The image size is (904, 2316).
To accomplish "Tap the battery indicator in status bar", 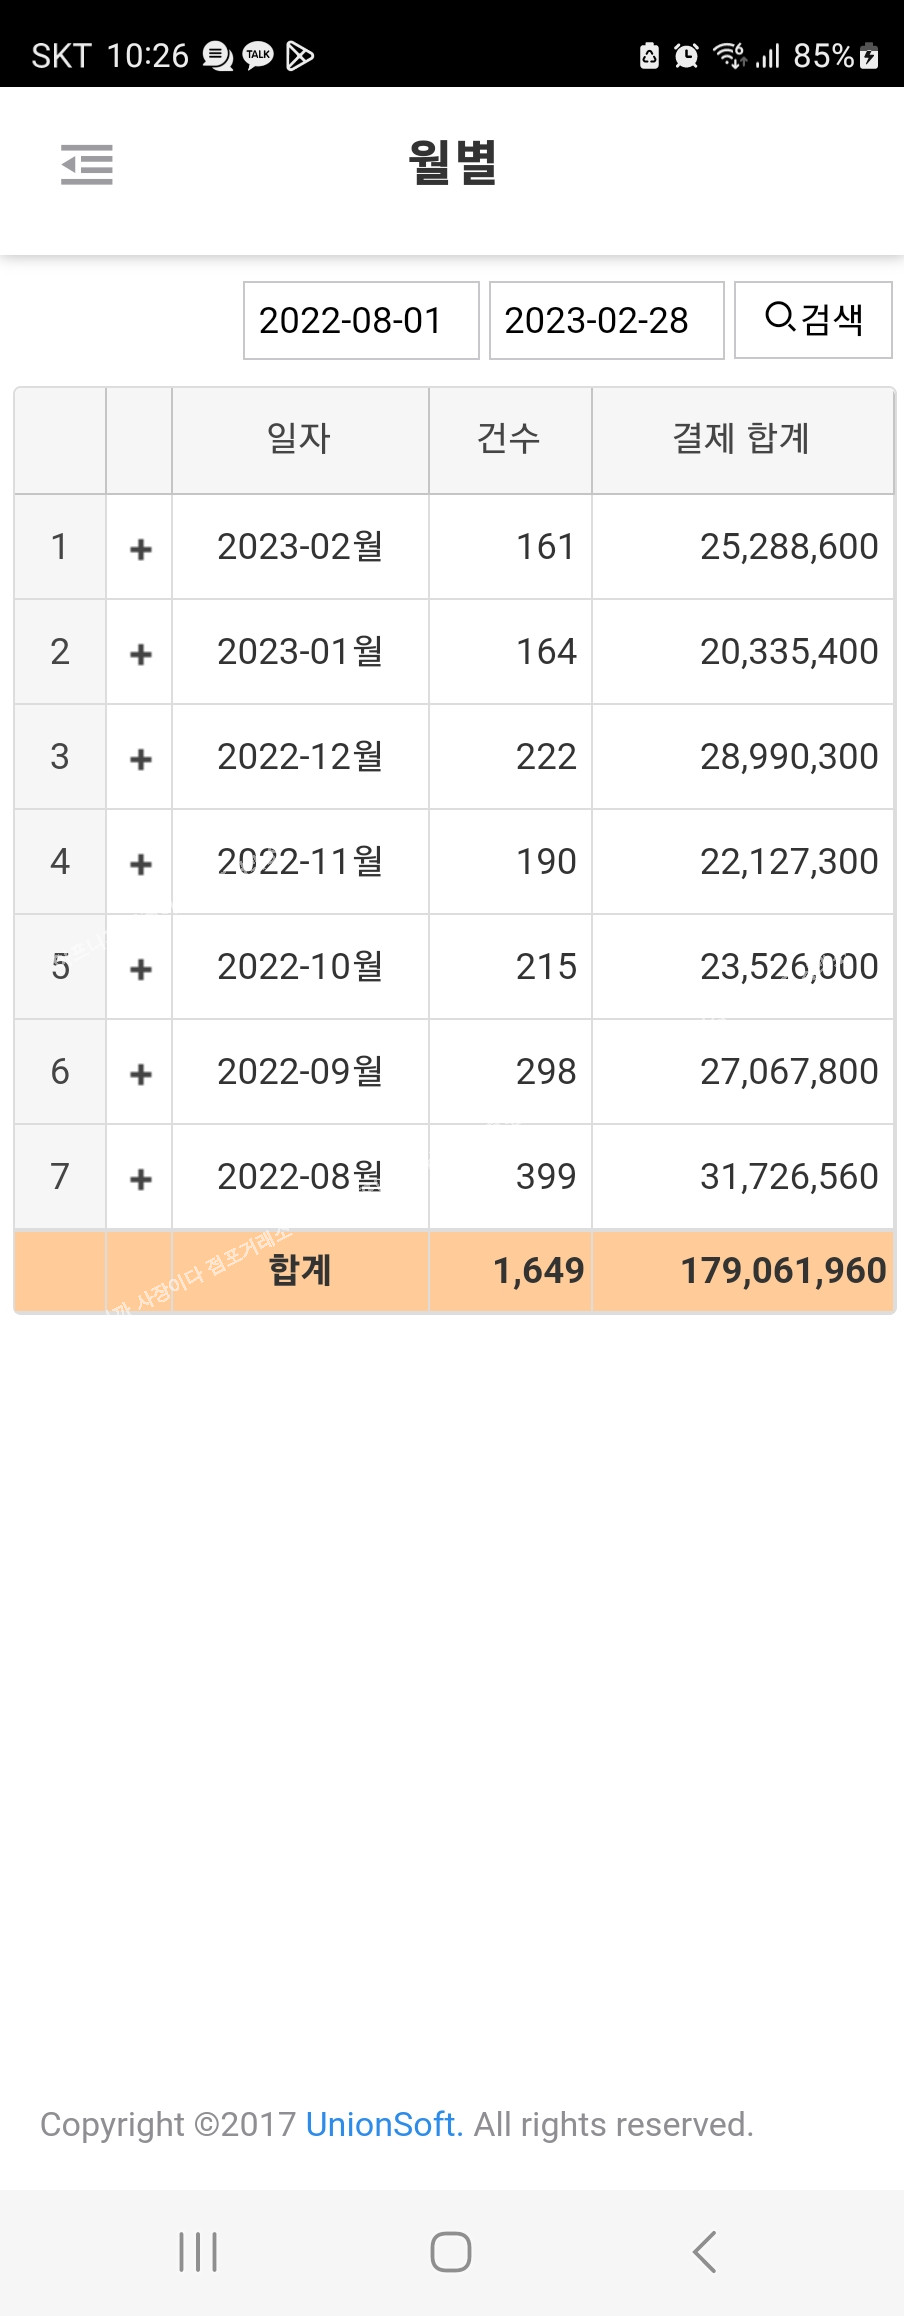I will (x=869, y=55).
